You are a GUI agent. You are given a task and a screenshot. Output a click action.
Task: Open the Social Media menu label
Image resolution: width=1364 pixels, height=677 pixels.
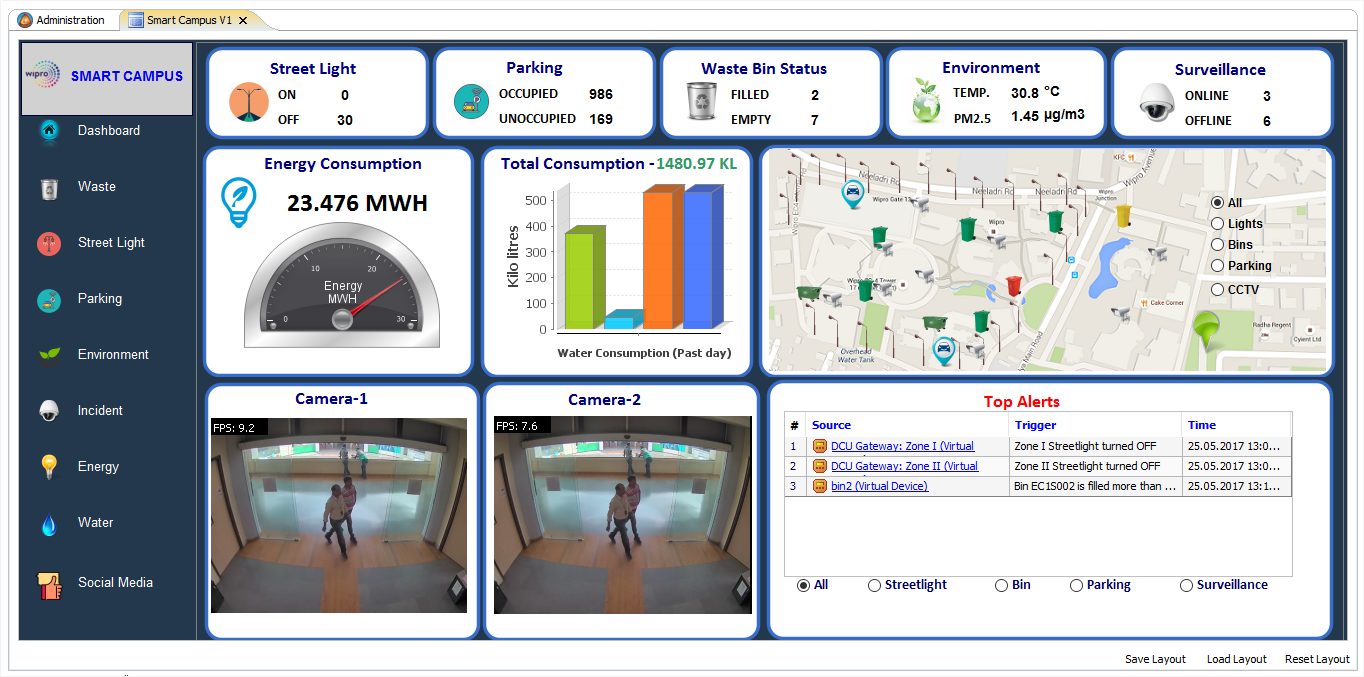[115, 583]
